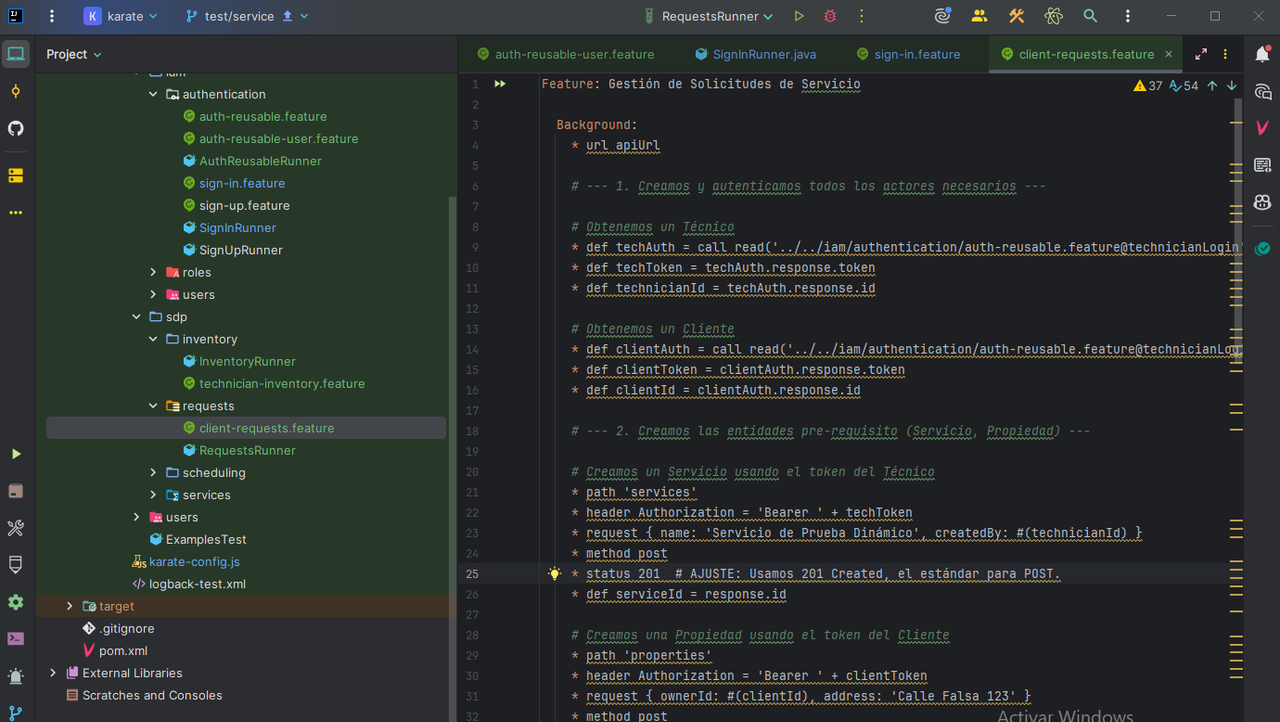Click the Search Everywhere magnifier icon
Screen dimensions: 1280x722
[x=1090, y=16]
